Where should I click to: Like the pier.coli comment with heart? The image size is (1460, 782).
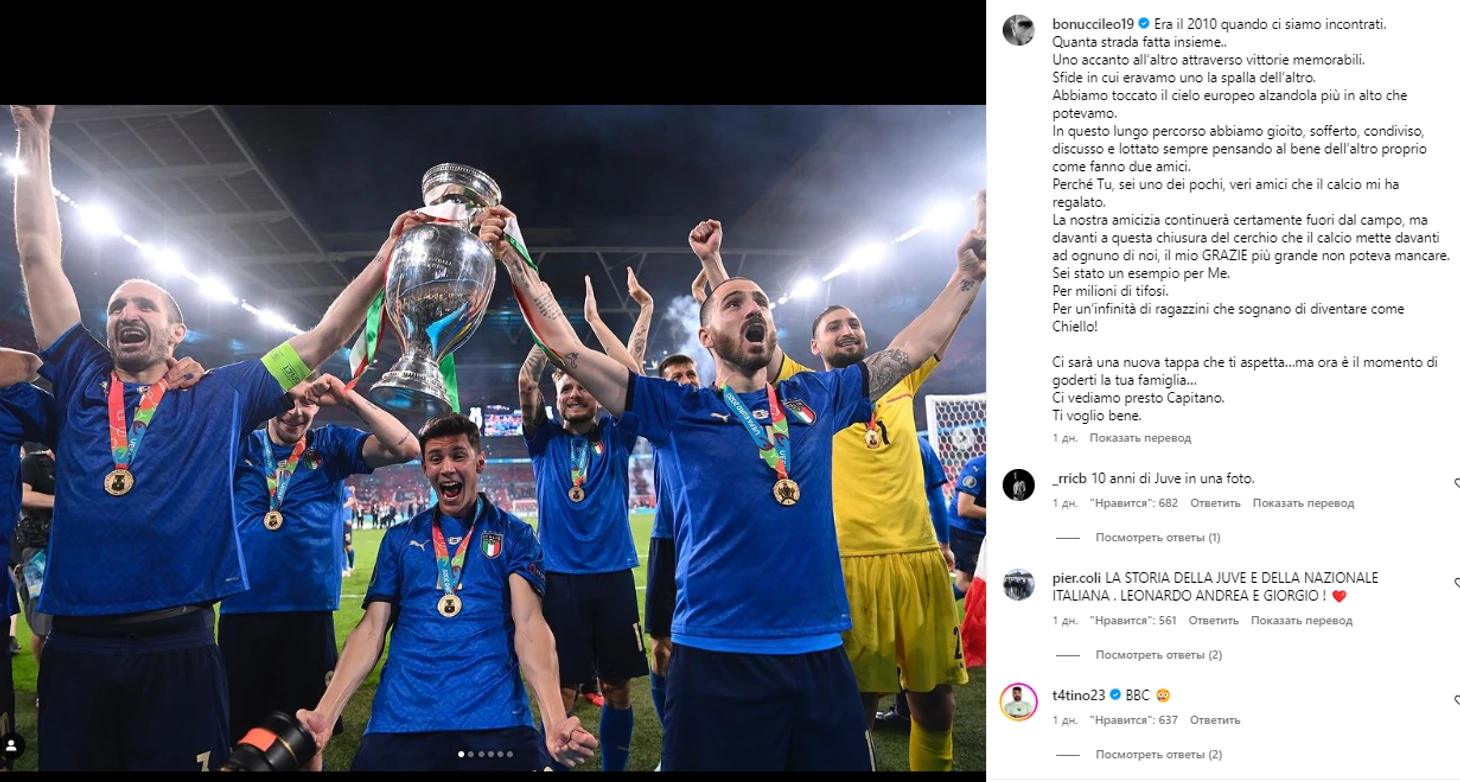point(1456,583)
